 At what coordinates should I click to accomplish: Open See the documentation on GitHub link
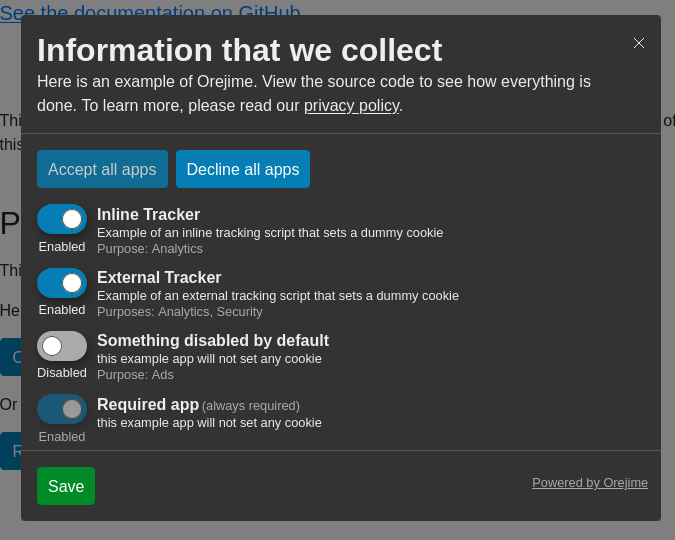point(150,12)
